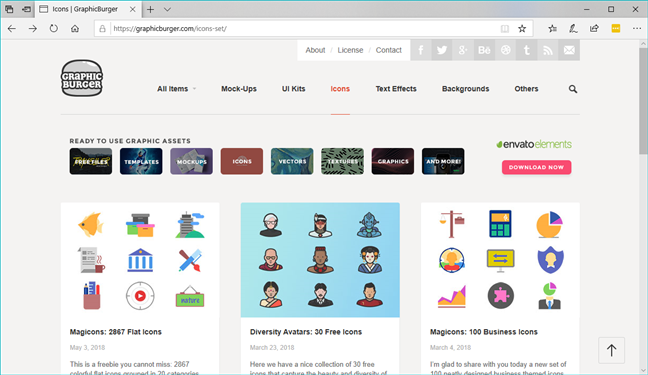Image resolution: width=648 pixels, height=375 pixels.
Task: Open Magicons: 2867 Flat Icons post title
Action: [x=116, y=332]
